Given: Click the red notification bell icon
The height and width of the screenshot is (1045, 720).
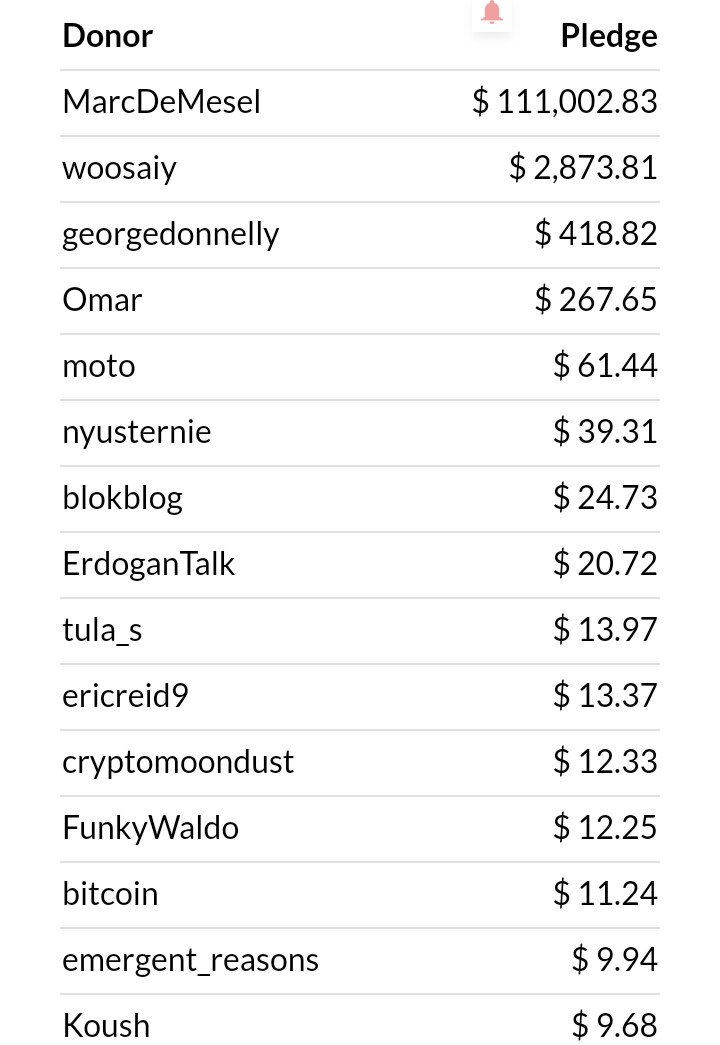Looking at the screenshot, I should pyautogui.click(x=491, y=12).
